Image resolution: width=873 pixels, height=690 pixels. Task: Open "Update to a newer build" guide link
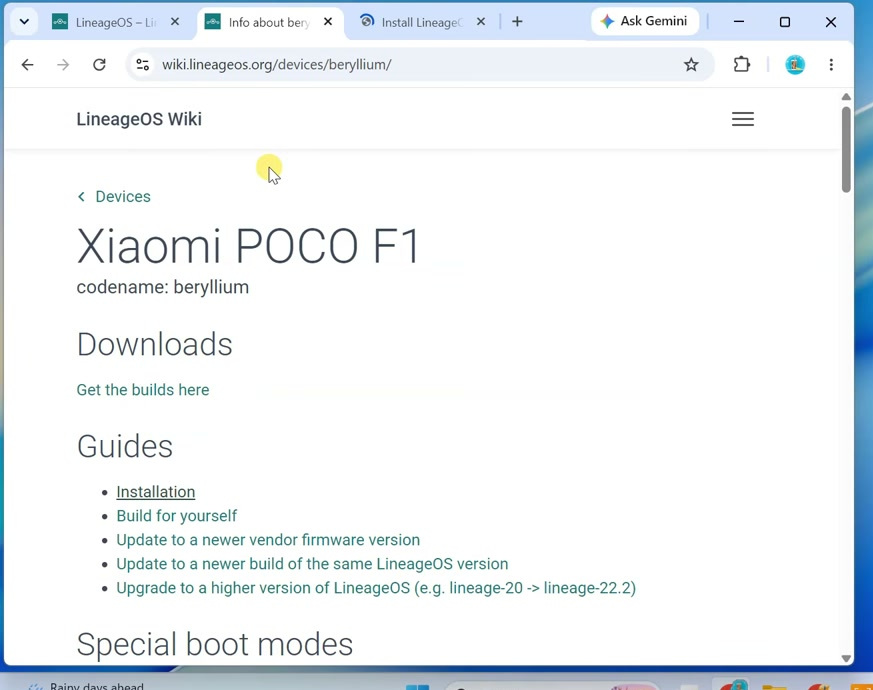point(312,564)
